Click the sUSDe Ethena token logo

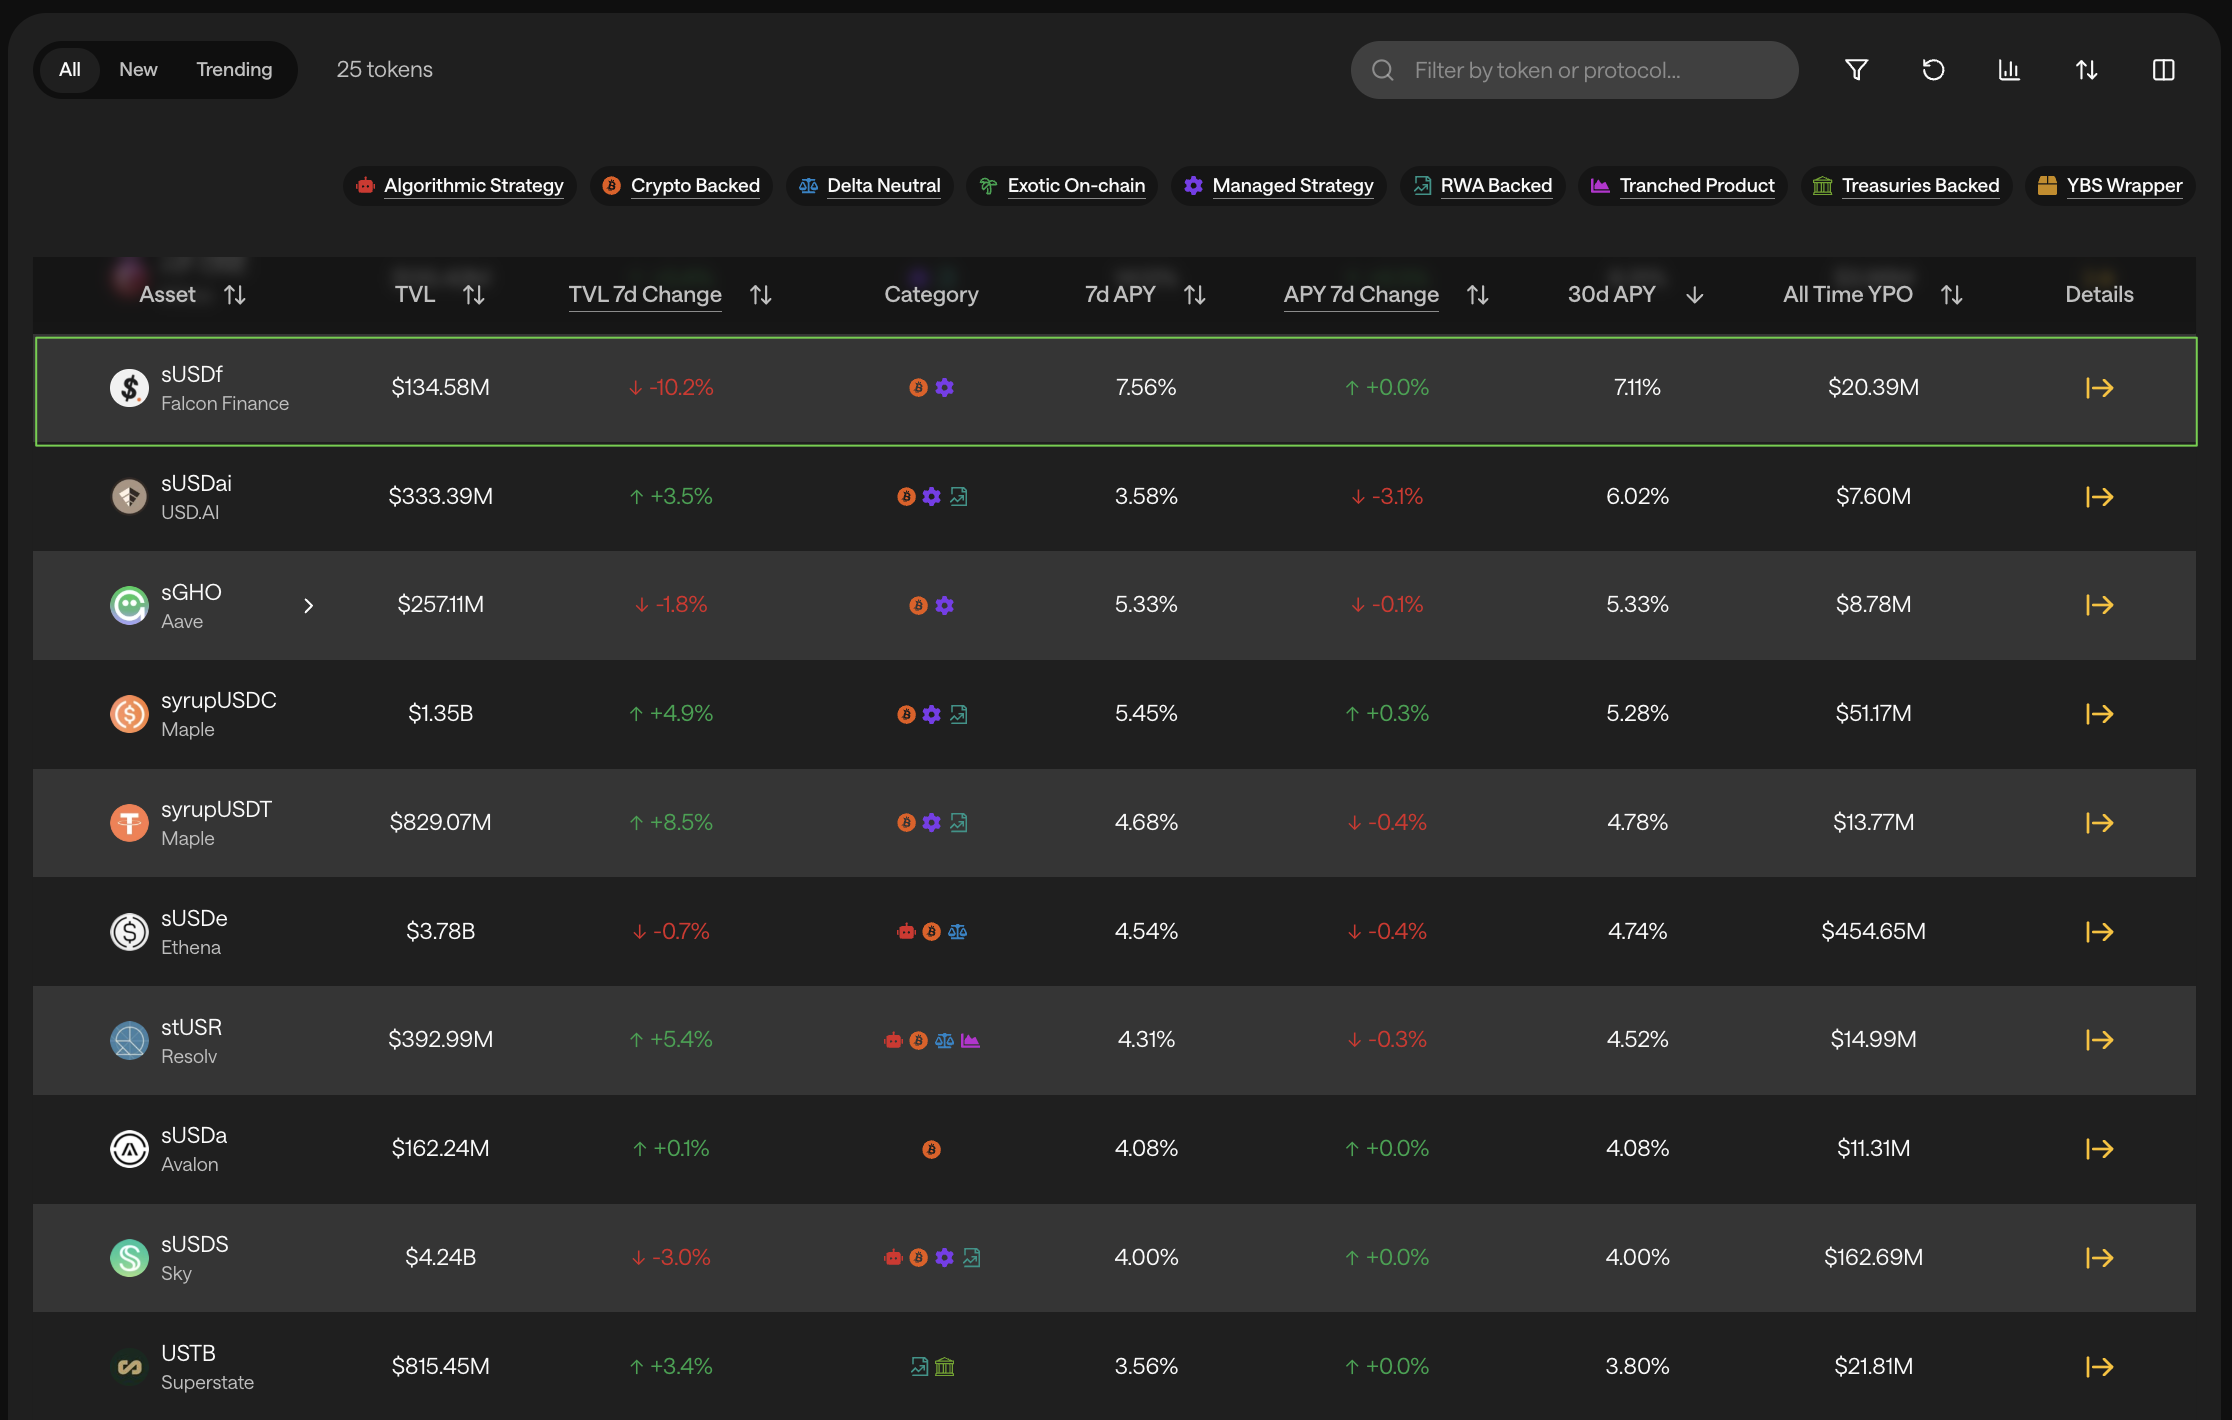[129, 932]
